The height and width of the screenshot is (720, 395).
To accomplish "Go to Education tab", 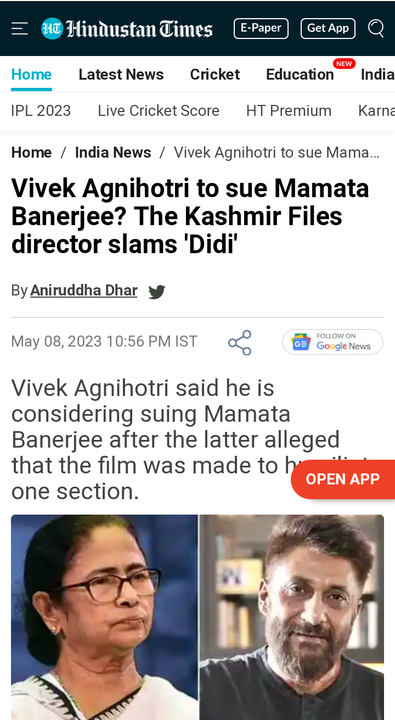I will click(x=300, y=74).
